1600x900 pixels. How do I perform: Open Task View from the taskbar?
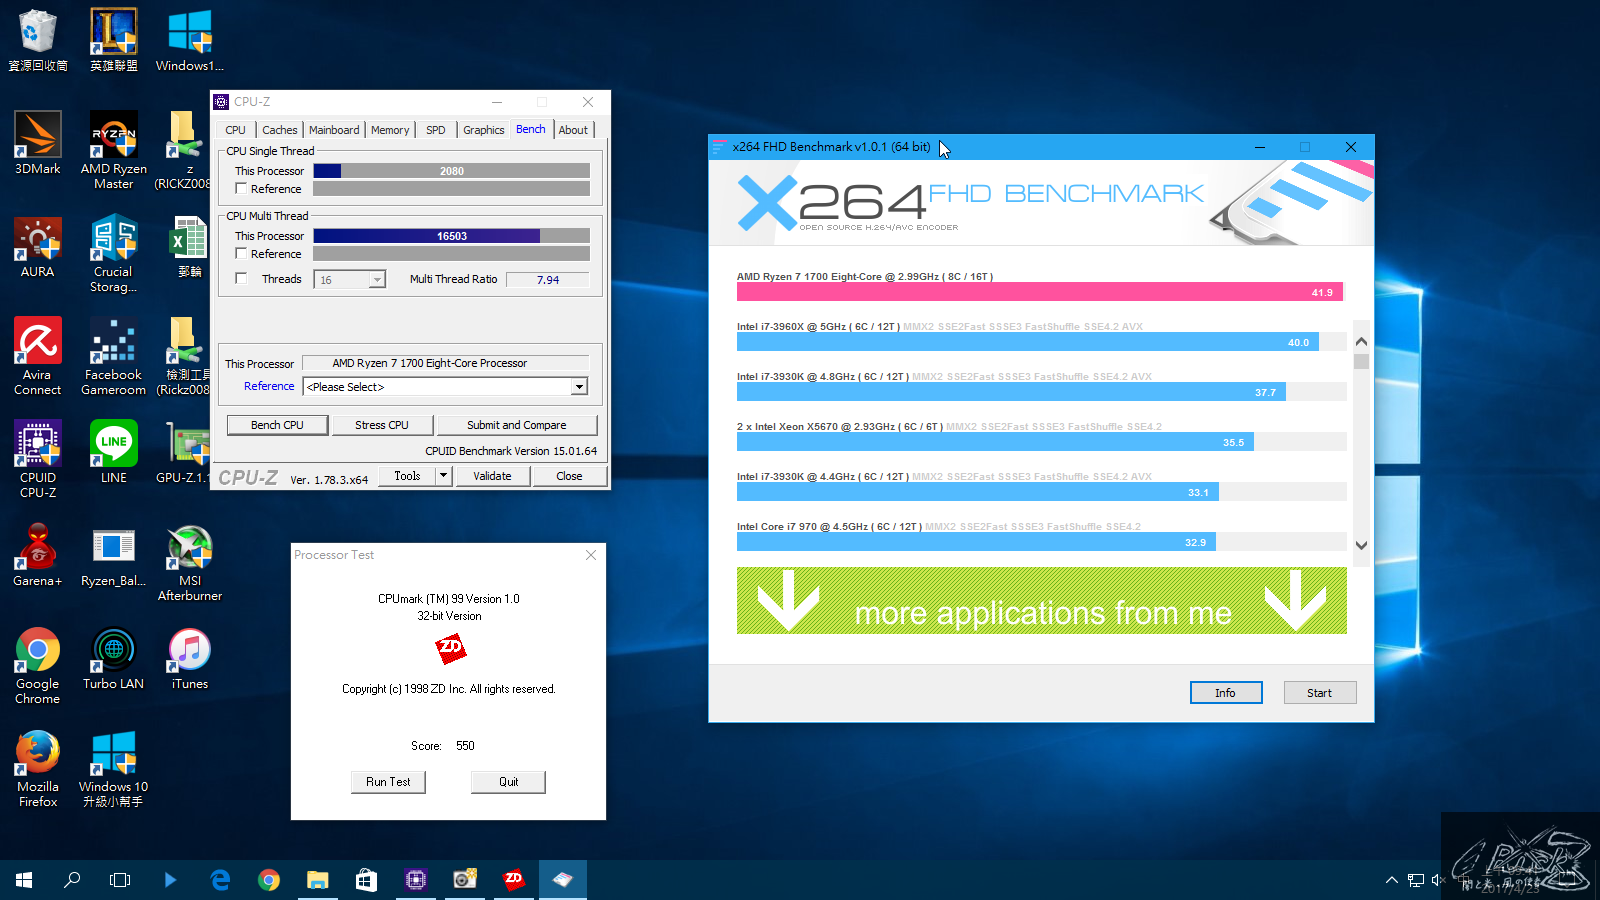point(120,880)
